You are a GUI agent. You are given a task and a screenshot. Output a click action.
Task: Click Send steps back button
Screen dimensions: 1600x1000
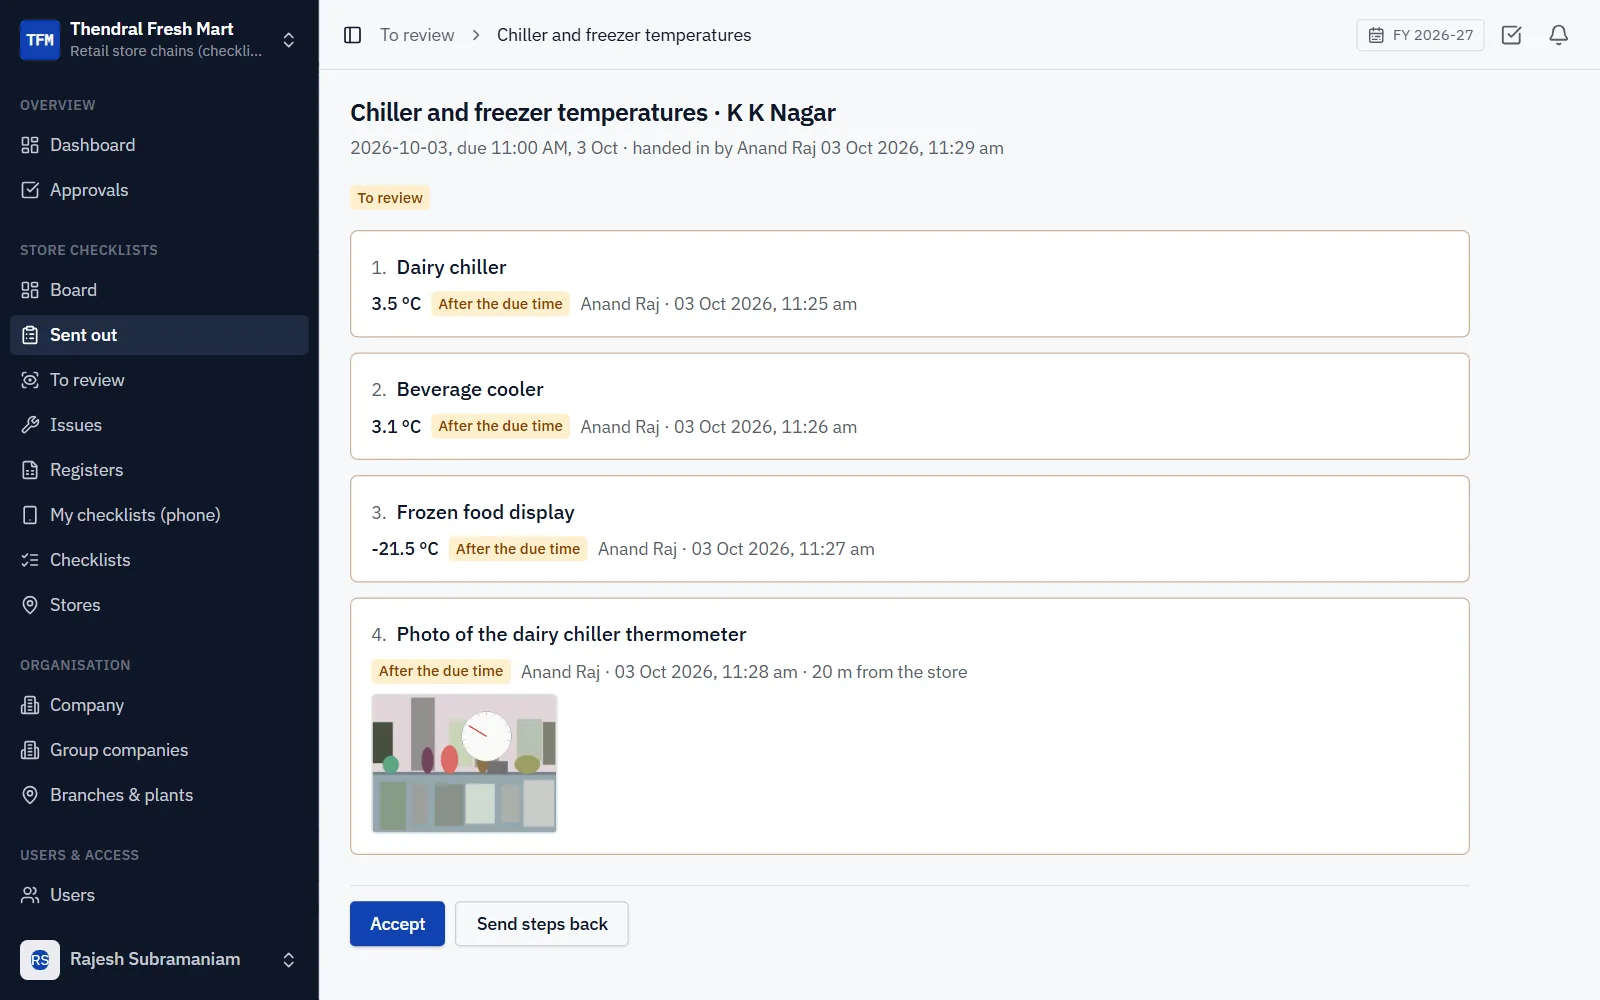click(542, 924)
